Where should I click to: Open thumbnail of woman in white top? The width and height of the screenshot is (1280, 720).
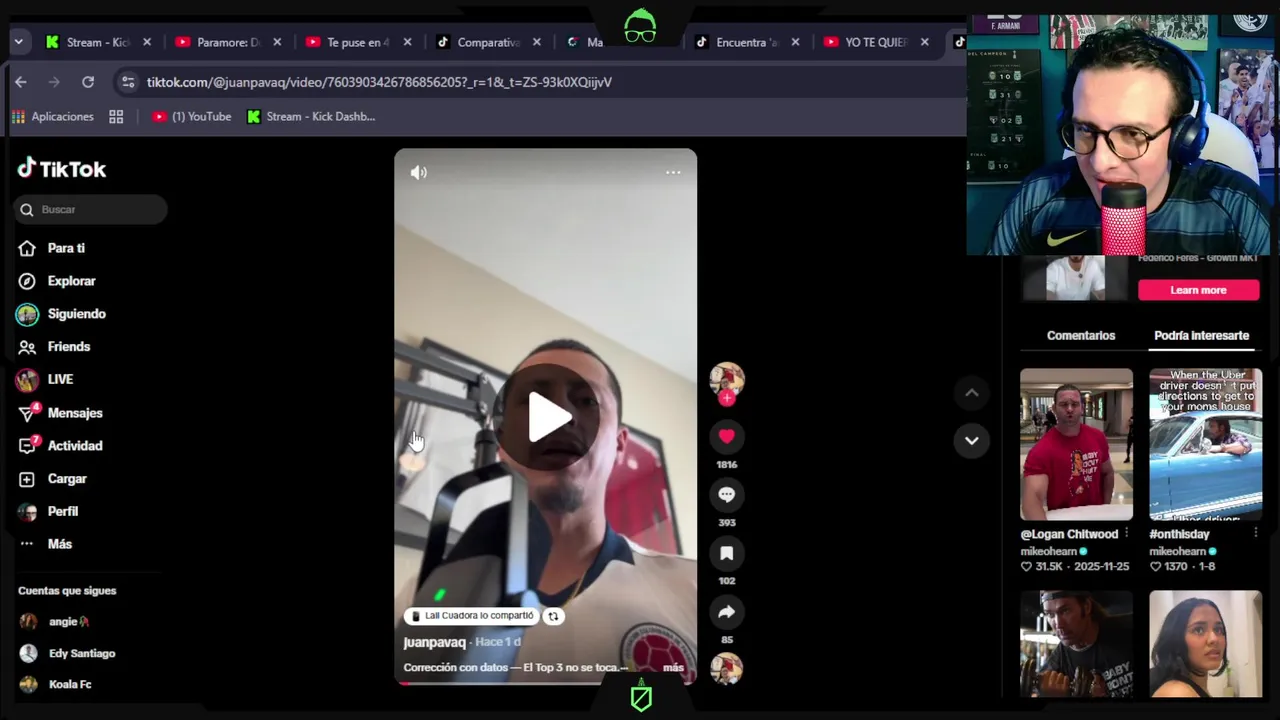coord(1205,643)
